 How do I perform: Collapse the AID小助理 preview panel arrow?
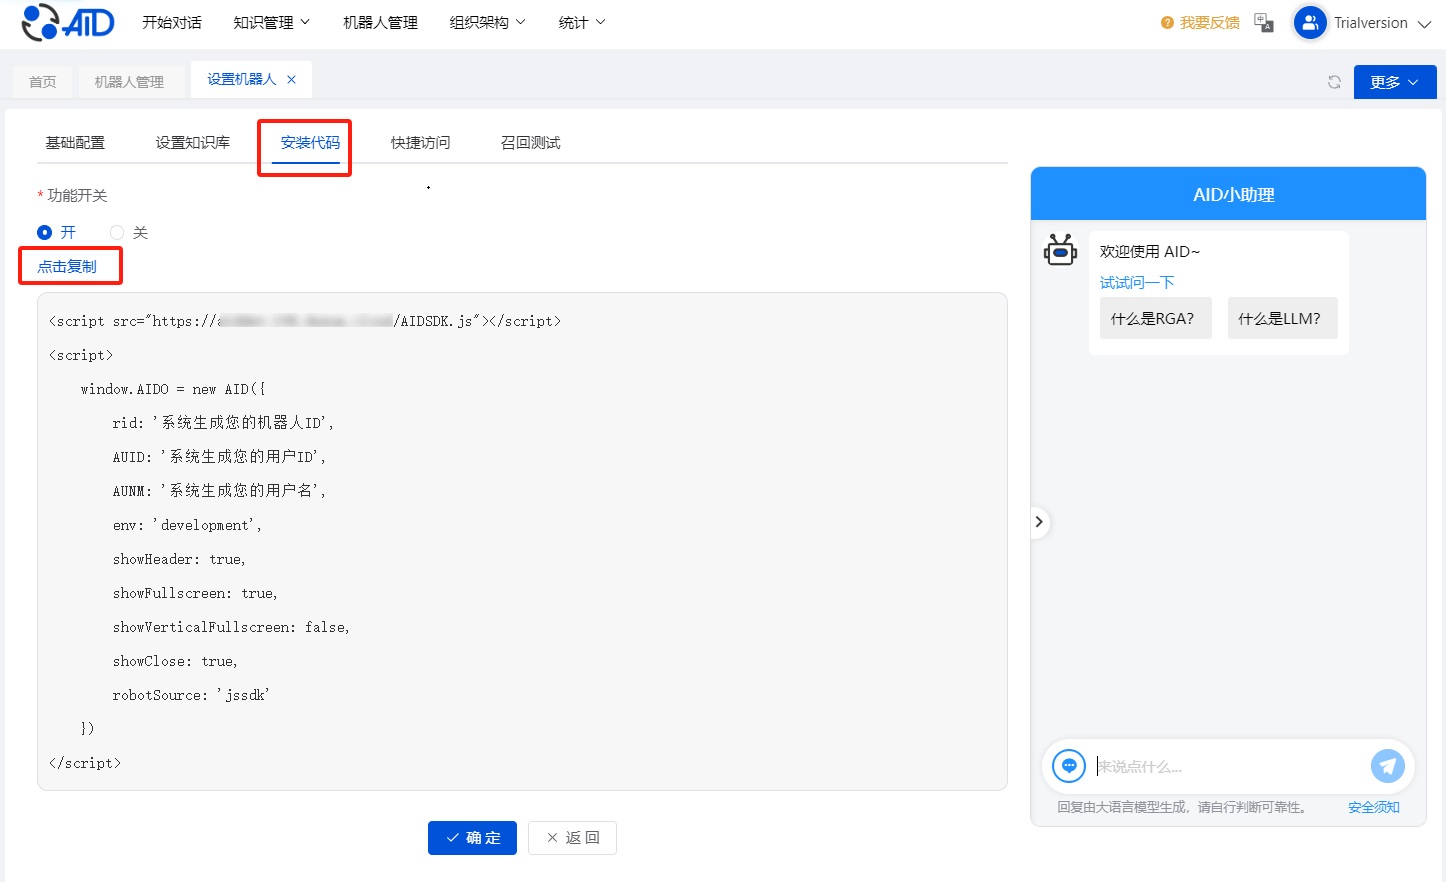1039,522
